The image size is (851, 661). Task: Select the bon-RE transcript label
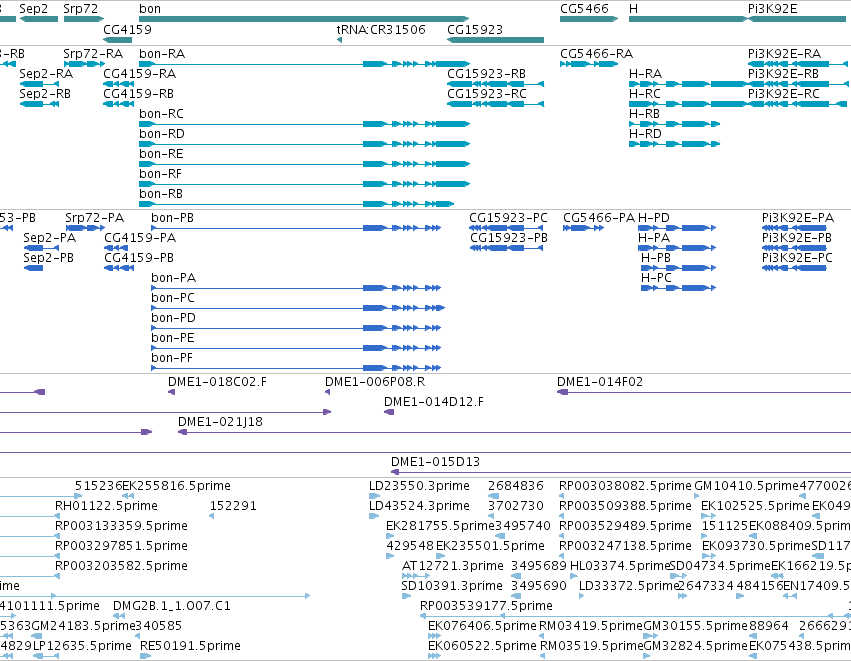click(161, 154)
